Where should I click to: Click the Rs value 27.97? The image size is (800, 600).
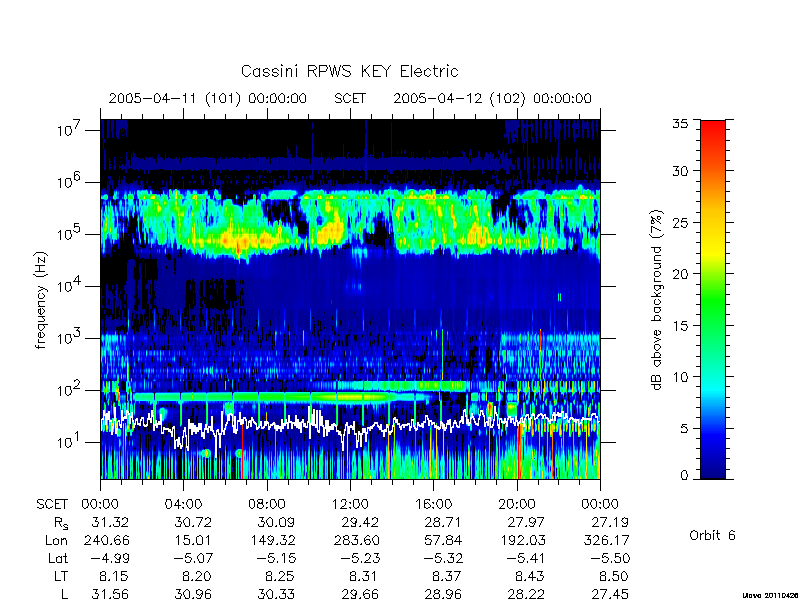(x=526, y=522)
